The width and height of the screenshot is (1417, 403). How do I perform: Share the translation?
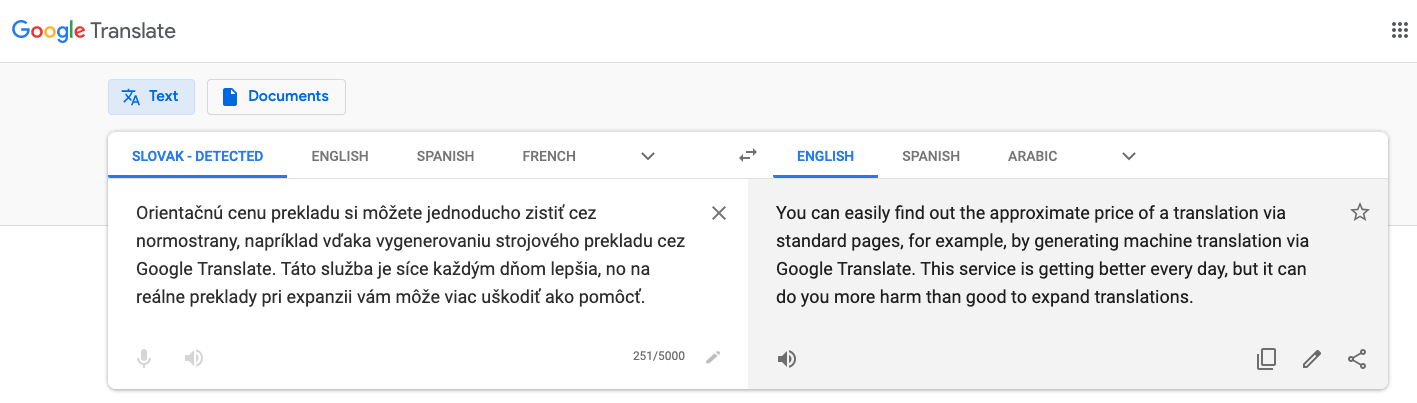[x=1357, y=359]
